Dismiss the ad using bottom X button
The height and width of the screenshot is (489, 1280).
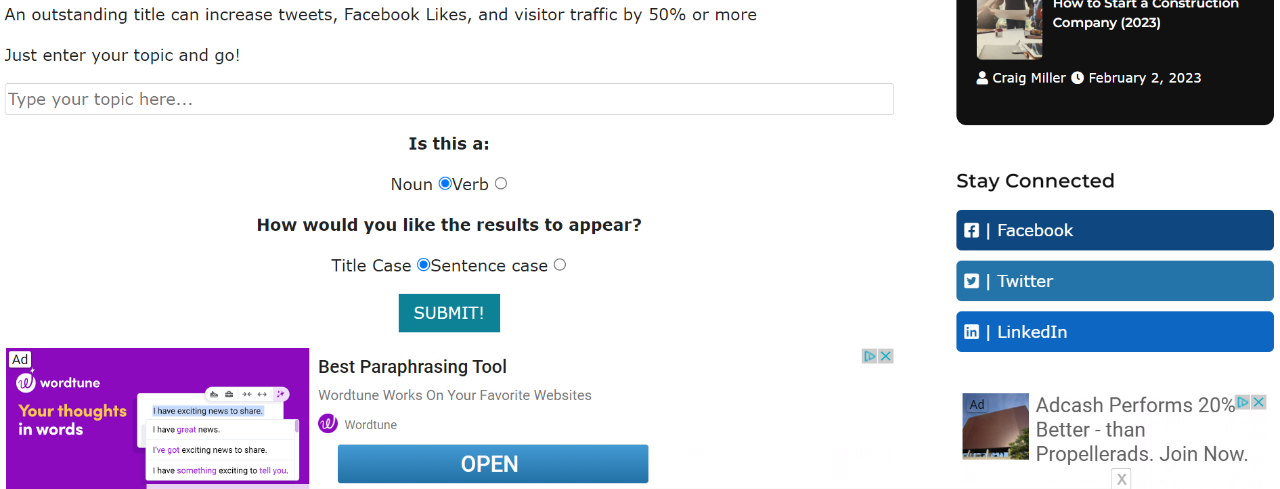[x=1122, y=480]
